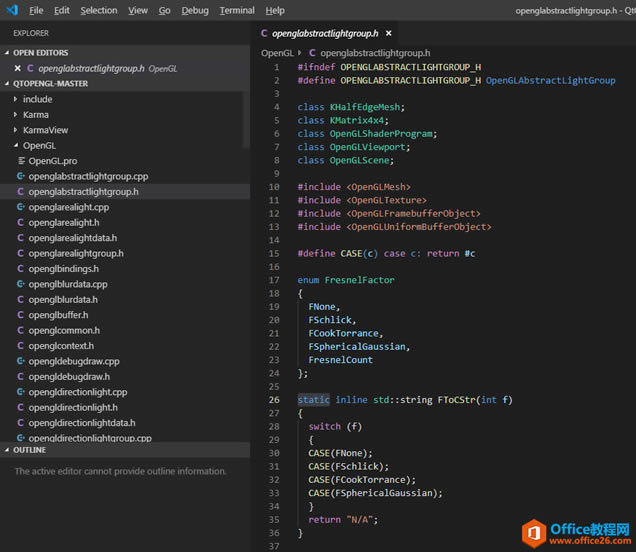The image size is (636, 552).
Task: Open openglcontext.h file
Action: click(125, 346)
